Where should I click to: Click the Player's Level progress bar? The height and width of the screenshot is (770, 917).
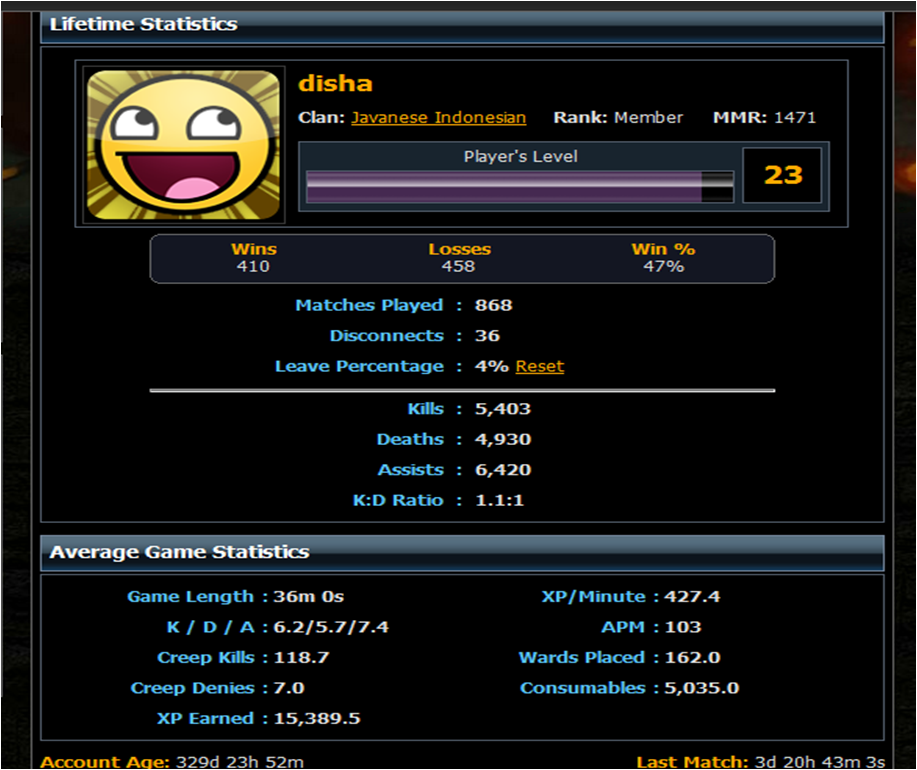pyautogui.click(x=520, y=187)
